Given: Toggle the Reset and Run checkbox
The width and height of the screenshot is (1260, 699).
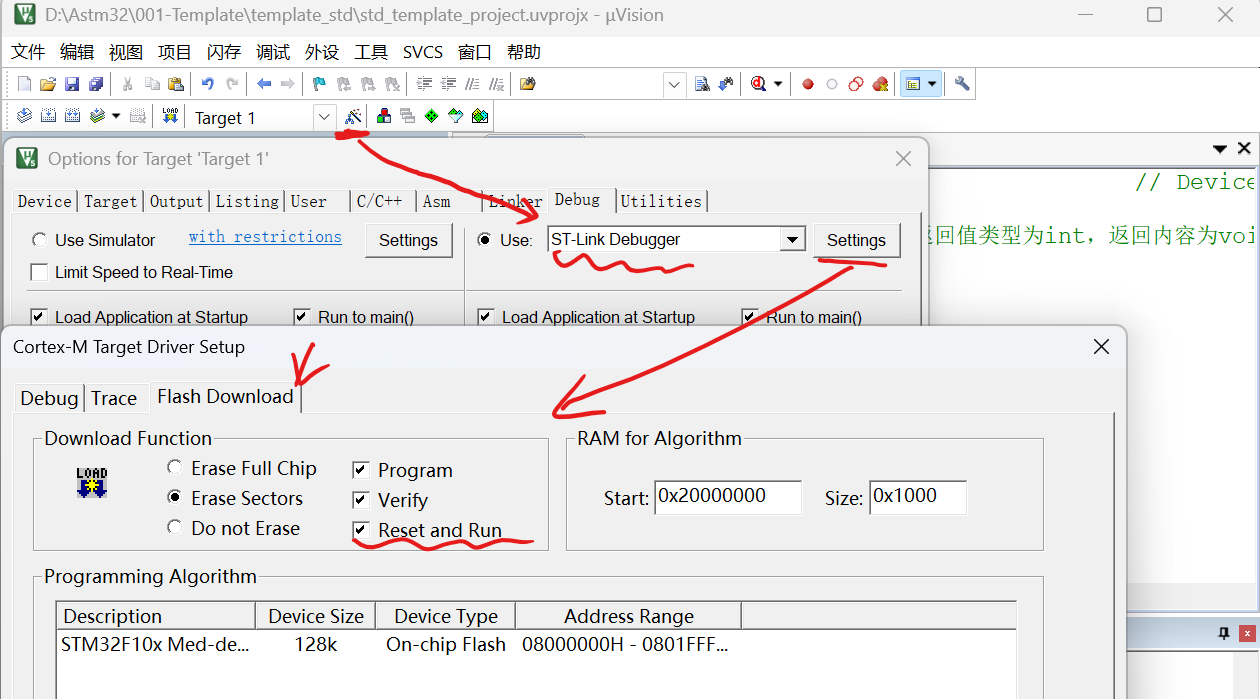Looking at the screenshot, I should (x=361, y=530).
